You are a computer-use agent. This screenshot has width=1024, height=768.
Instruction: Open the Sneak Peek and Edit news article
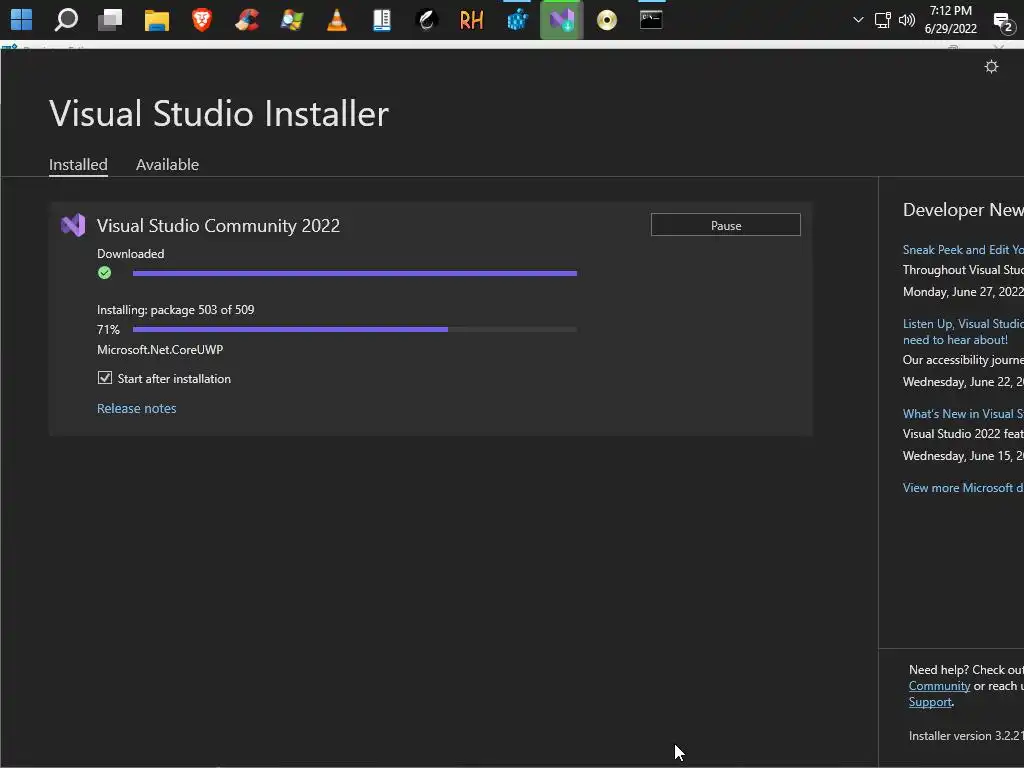pos(963,249)
